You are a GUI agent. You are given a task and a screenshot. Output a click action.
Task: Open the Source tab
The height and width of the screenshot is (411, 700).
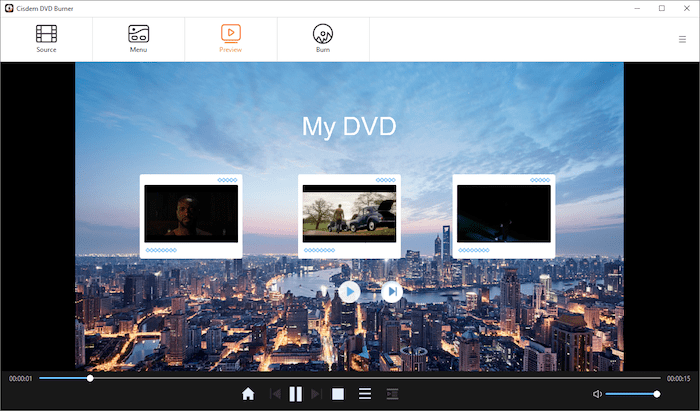[46, 38]
